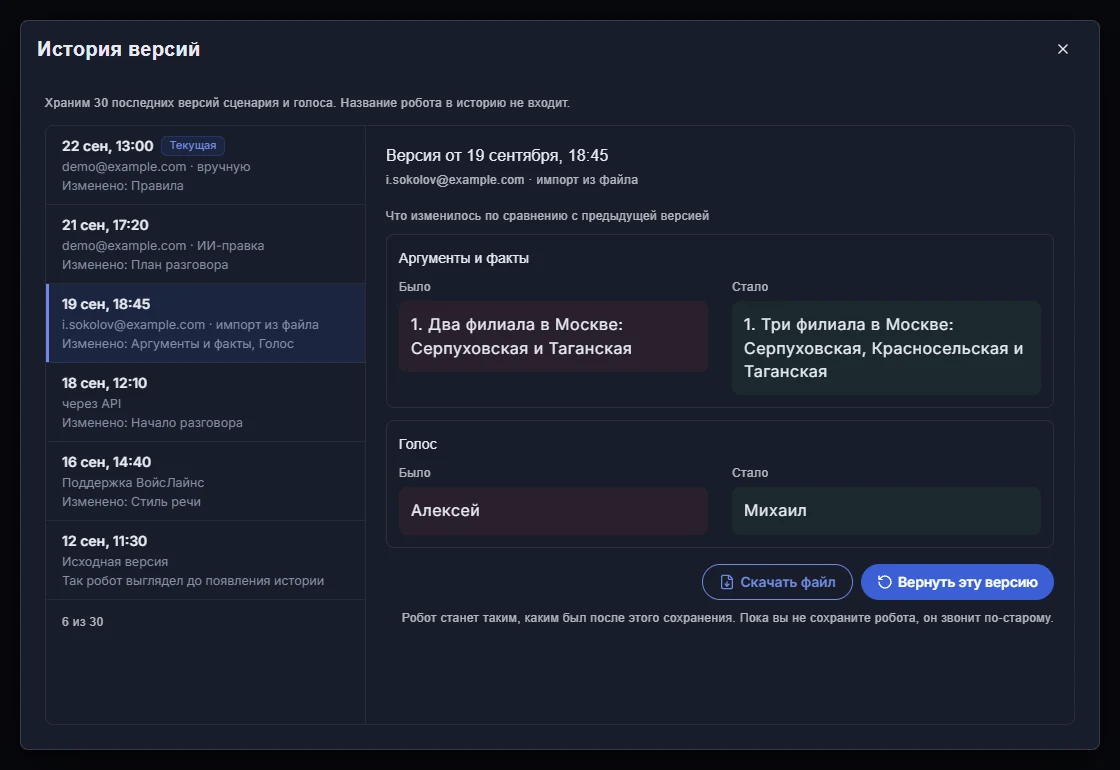Screen dimensions: 1120x770
Task: Close the История версий dialog
Action: [1062, 49]
